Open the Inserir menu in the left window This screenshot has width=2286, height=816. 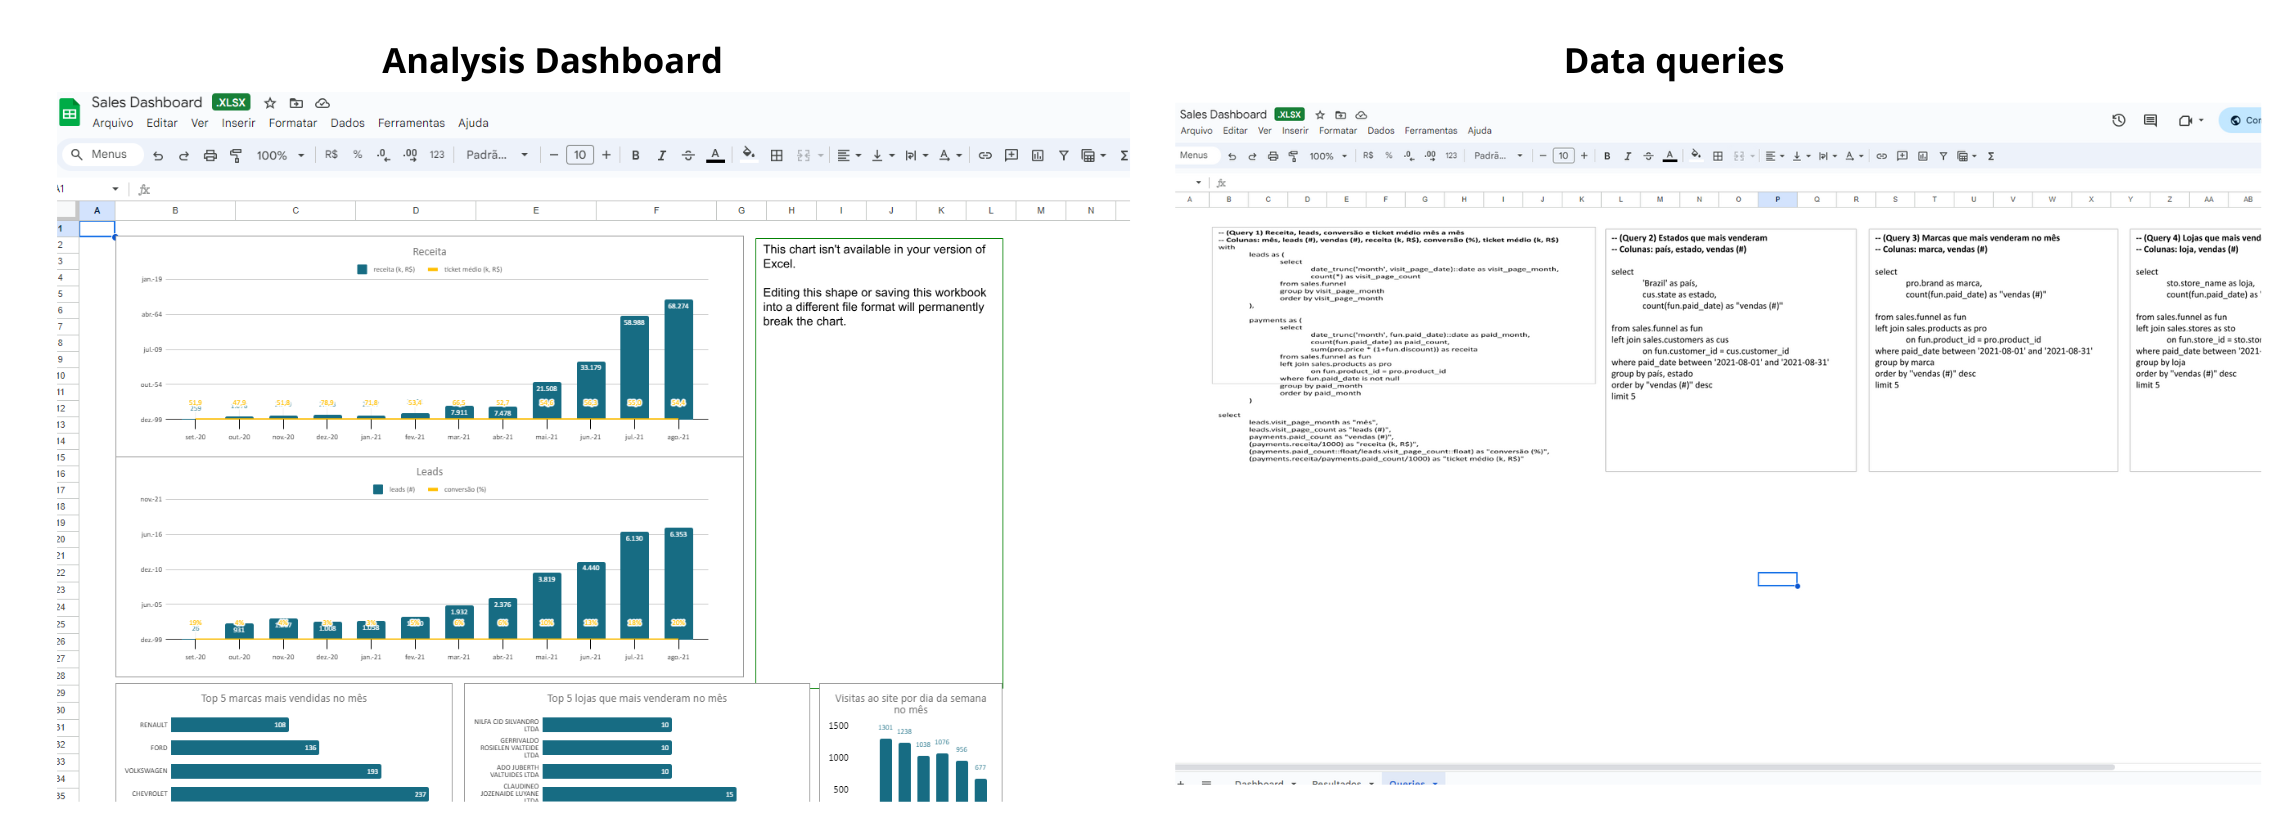pos(238,123)
